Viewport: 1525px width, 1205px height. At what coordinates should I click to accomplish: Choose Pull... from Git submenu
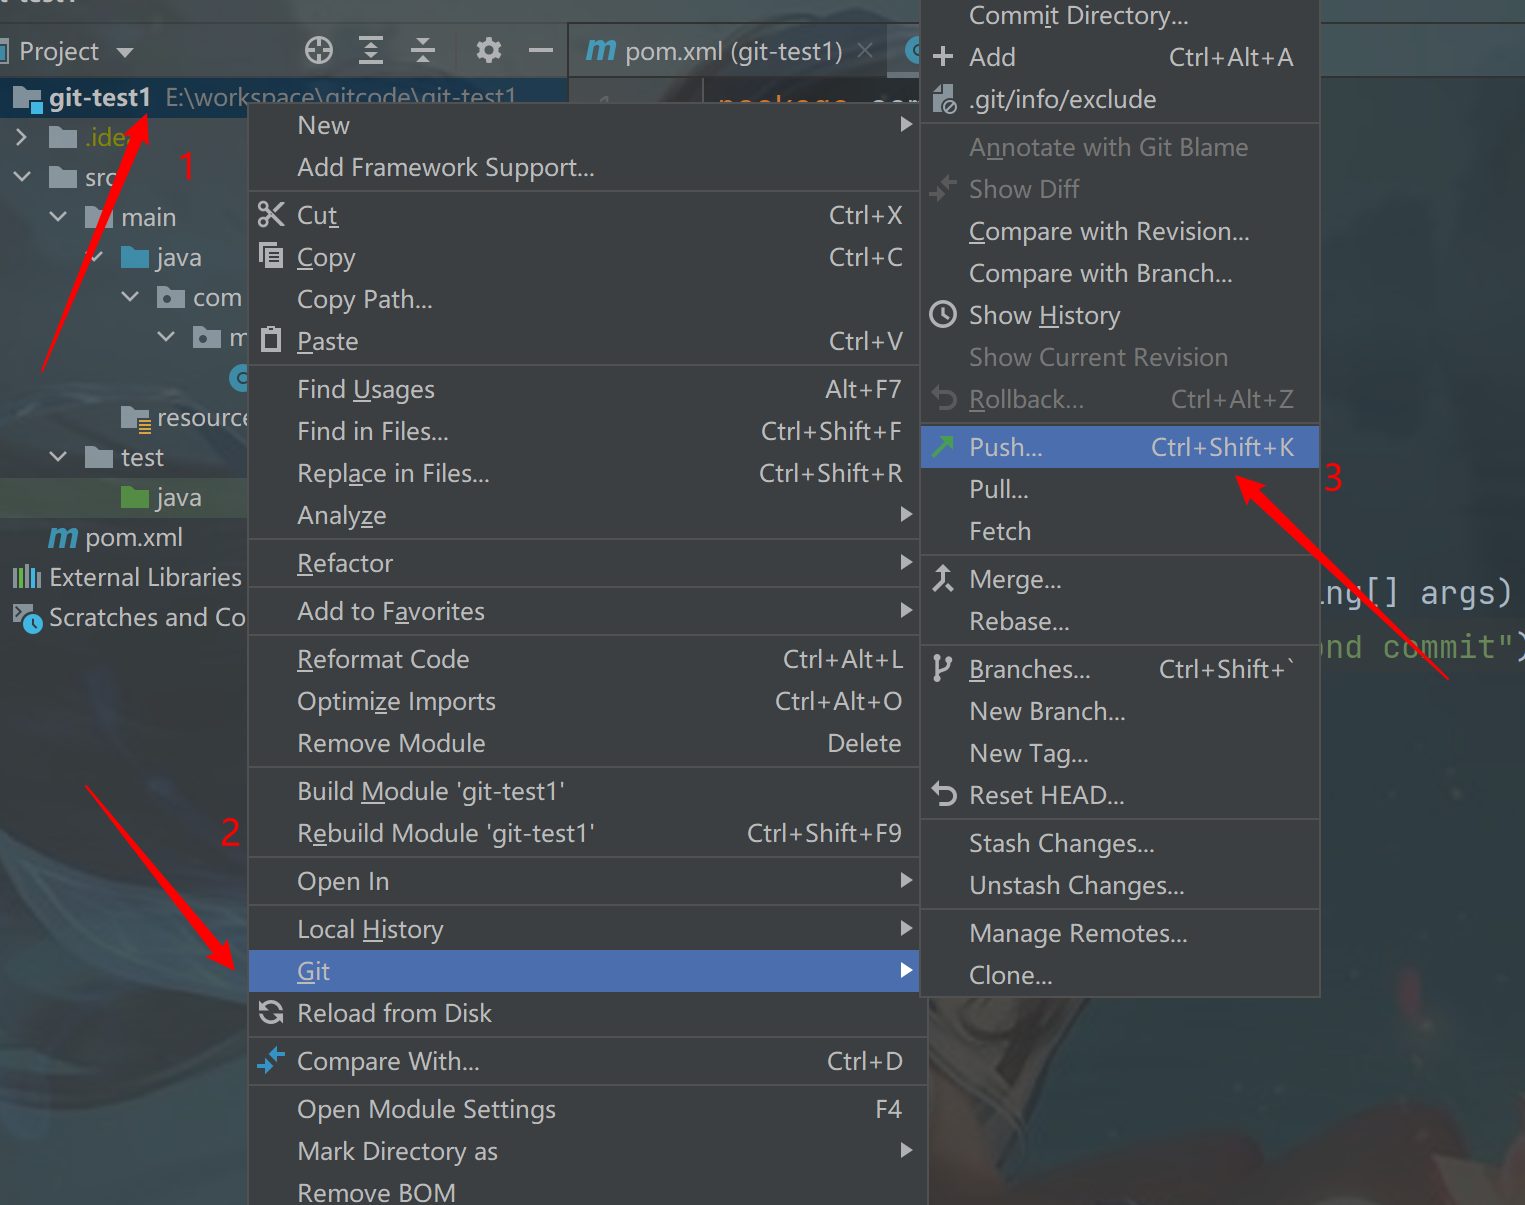tap(1120, 489)
